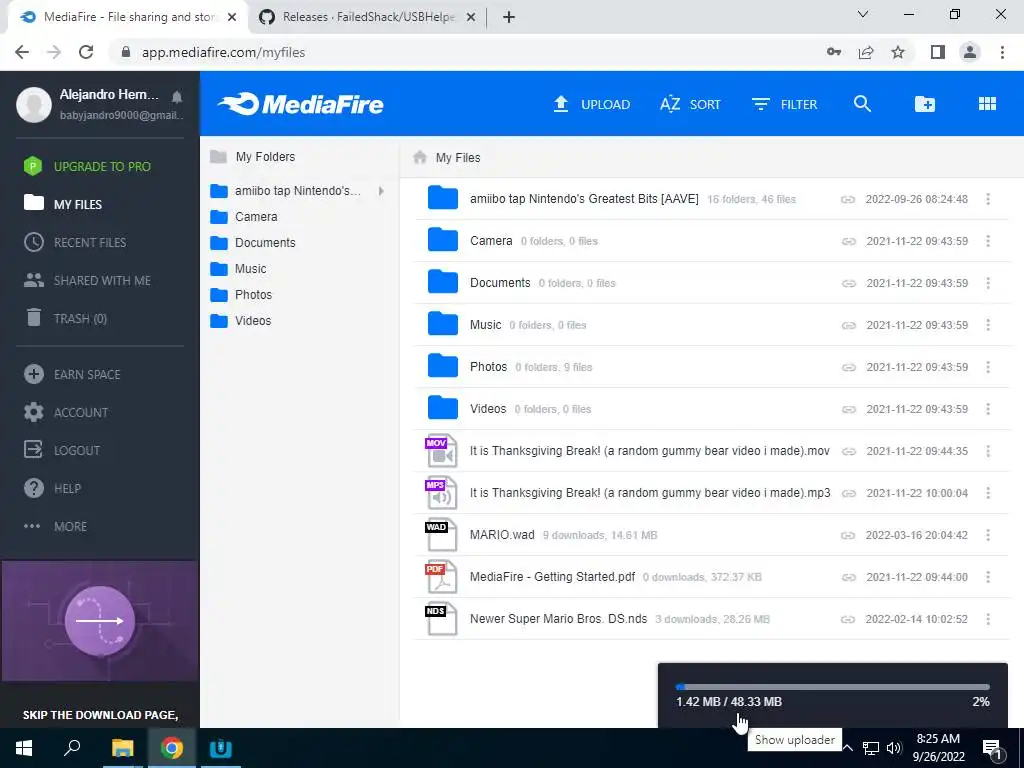Open a new Chrome tab with plus button

(509, 18)
